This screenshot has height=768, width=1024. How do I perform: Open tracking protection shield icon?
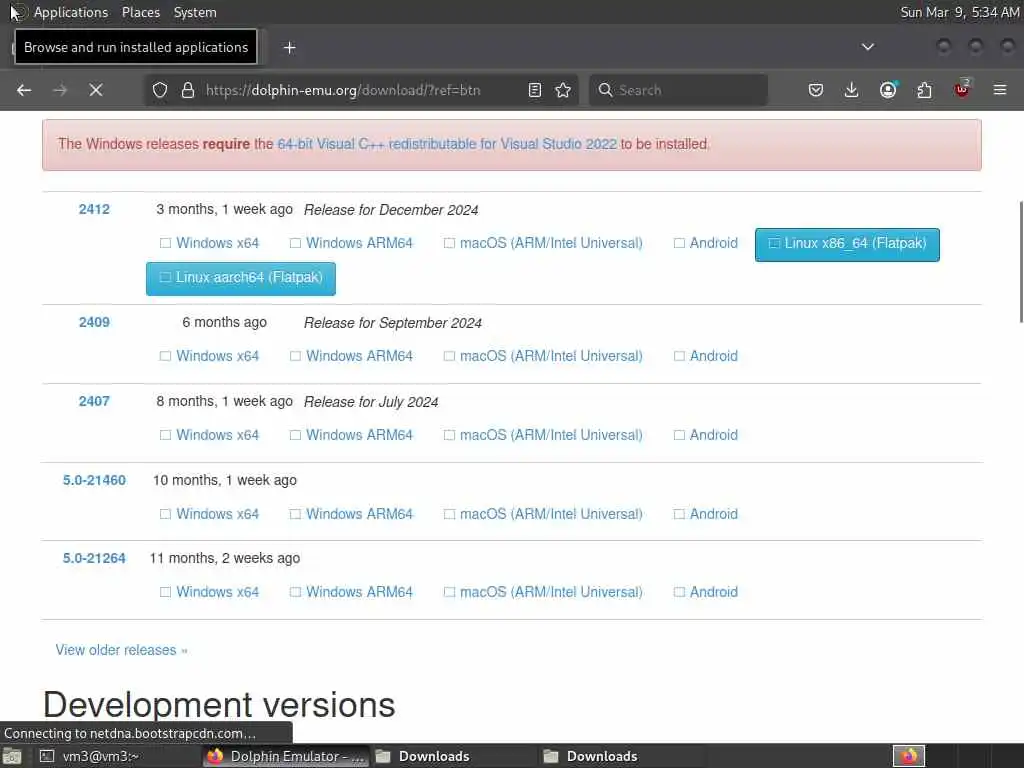[160, 90]
